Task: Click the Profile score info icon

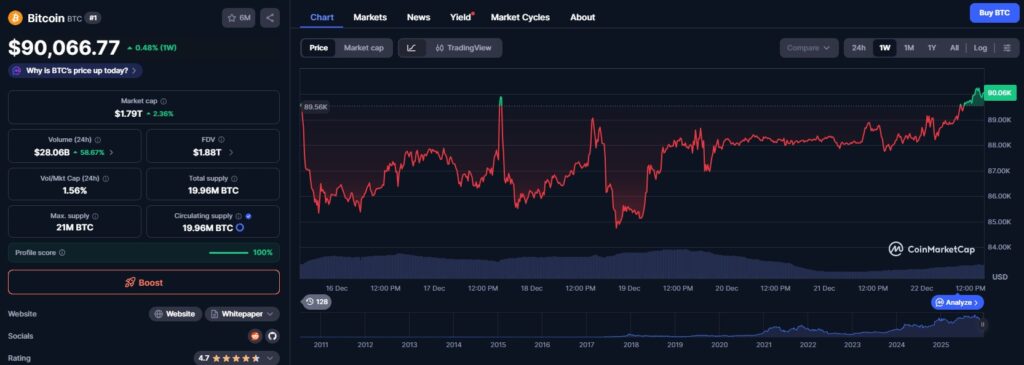Action: [62, 253]
